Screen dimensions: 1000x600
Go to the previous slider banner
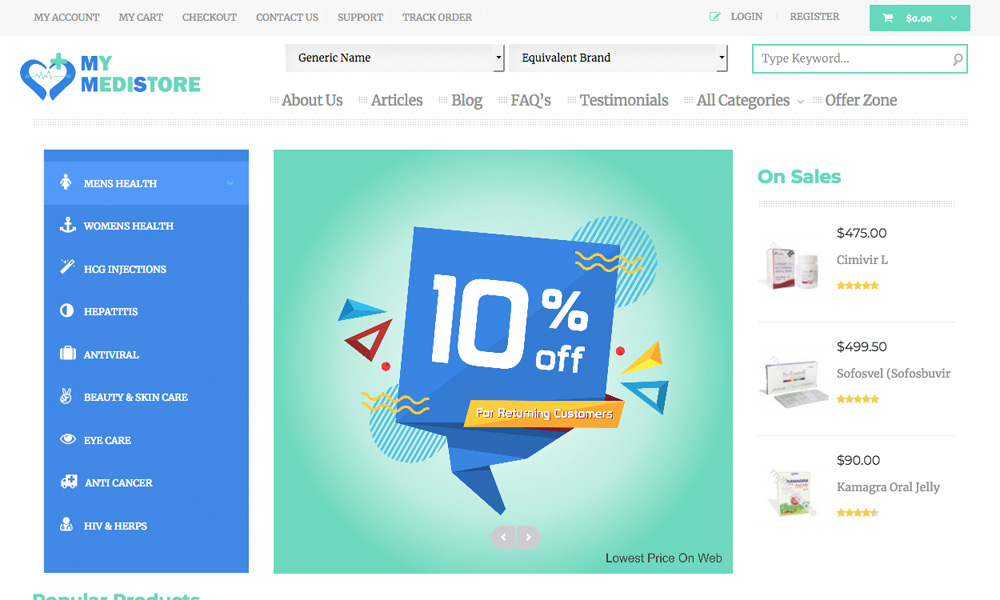click(x=503, y=537)
